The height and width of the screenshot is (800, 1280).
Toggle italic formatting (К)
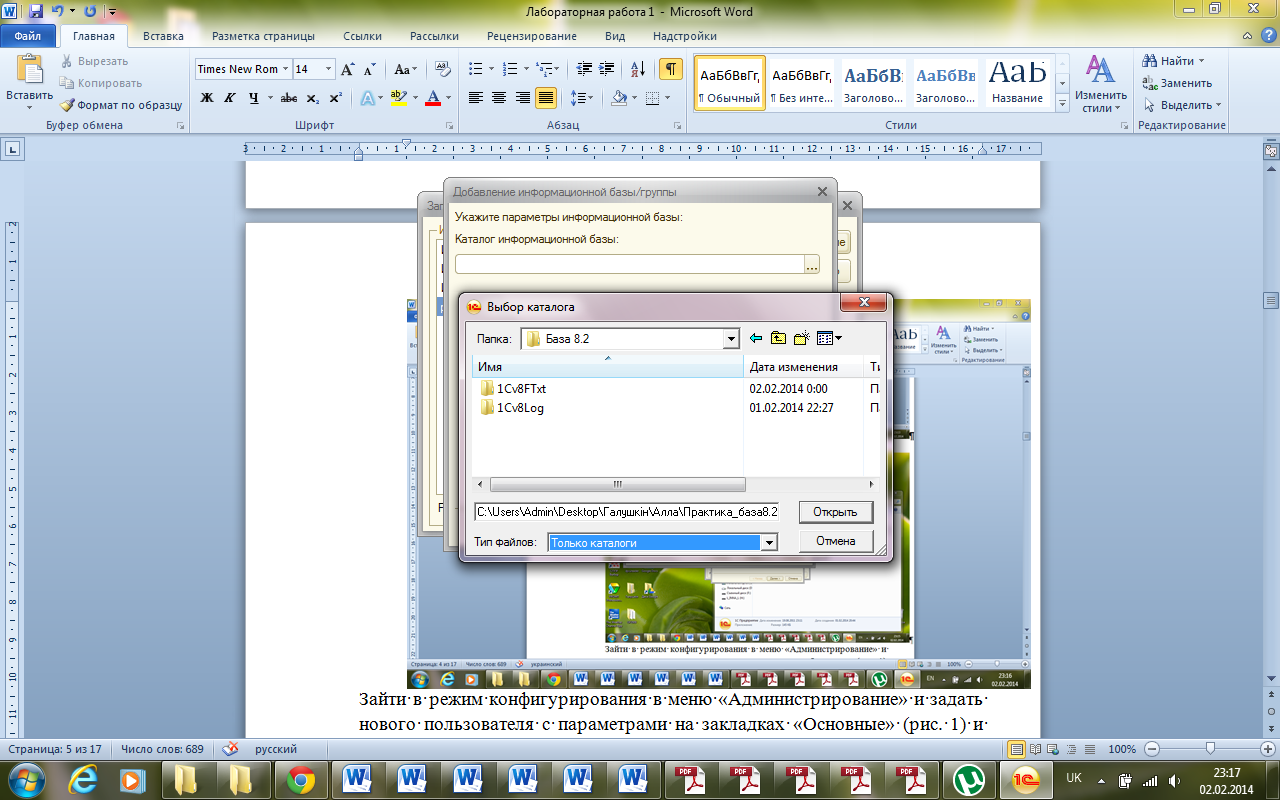(230, 98)
